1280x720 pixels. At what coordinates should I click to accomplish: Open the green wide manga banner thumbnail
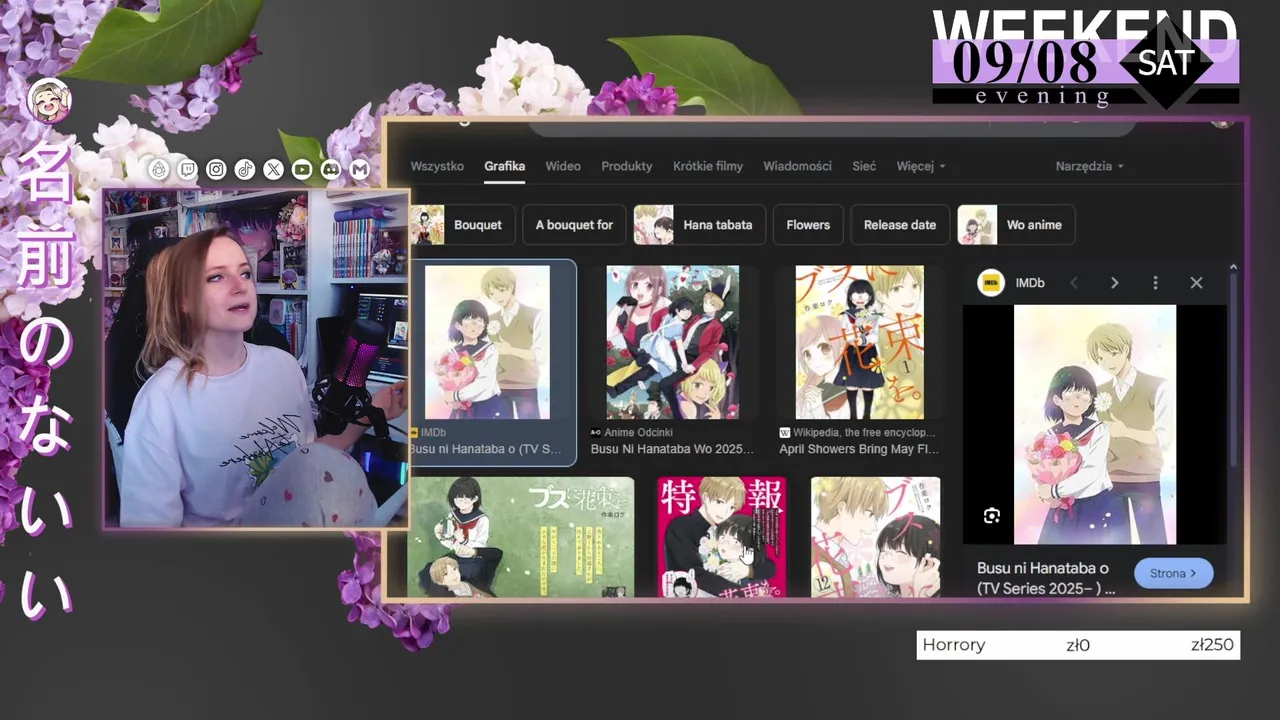coord(521,536)
